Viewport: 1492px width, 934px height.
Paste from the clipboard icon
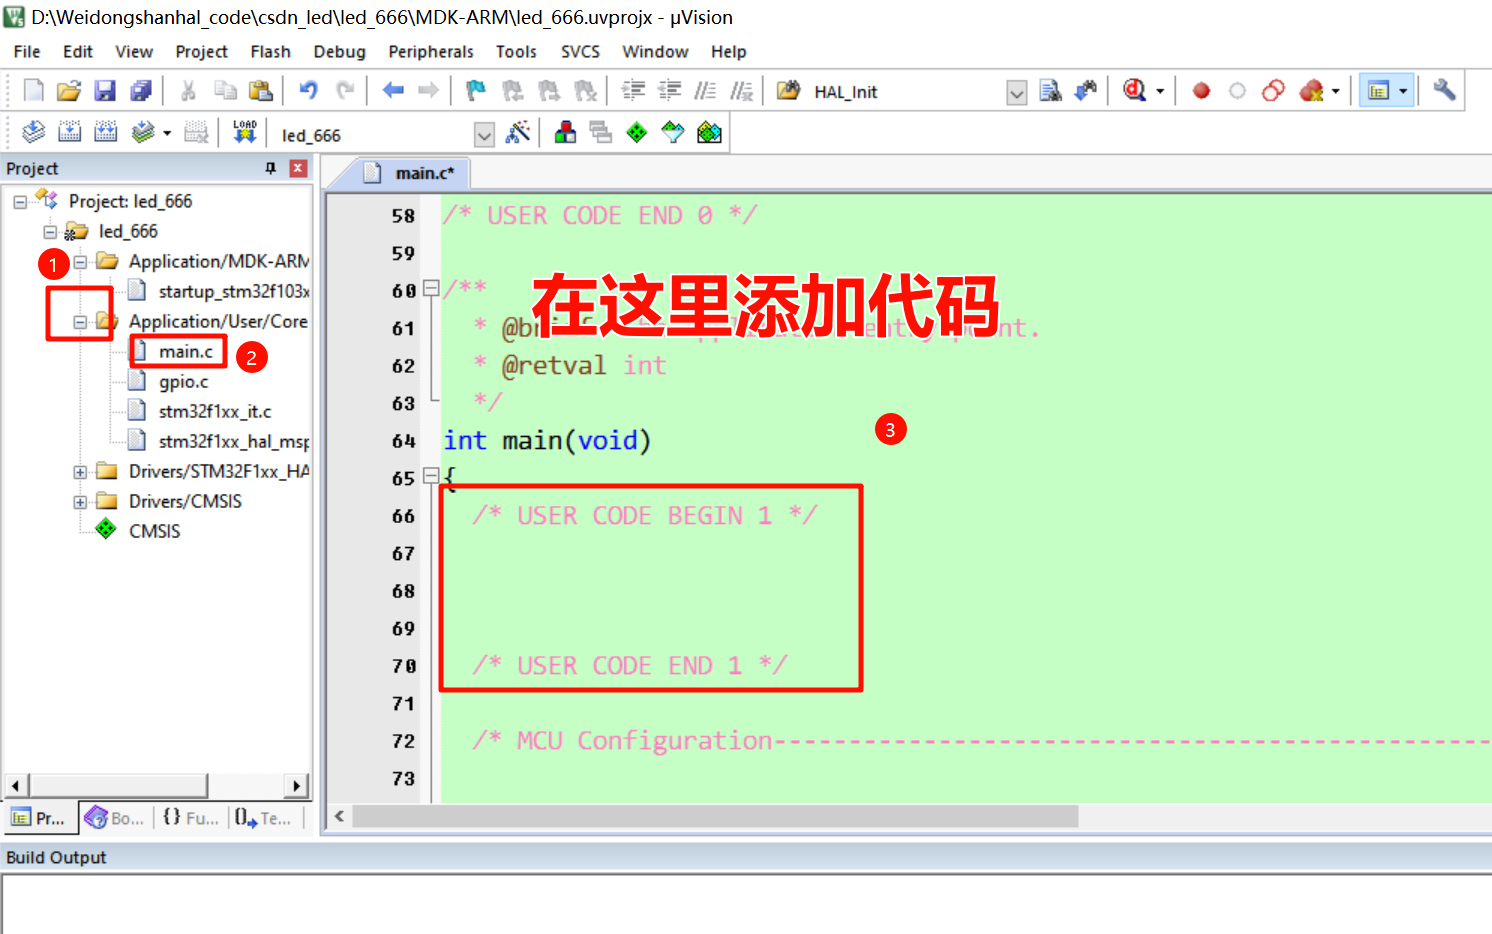point(261,91)
